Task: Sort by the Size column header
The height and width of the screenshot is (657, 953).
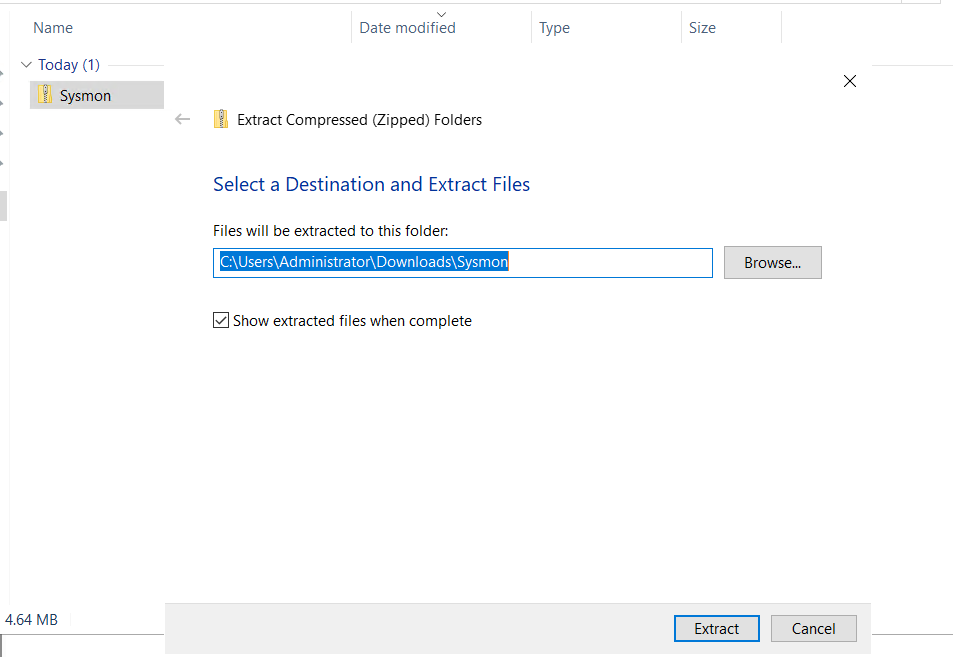Action: coord(702,28)
